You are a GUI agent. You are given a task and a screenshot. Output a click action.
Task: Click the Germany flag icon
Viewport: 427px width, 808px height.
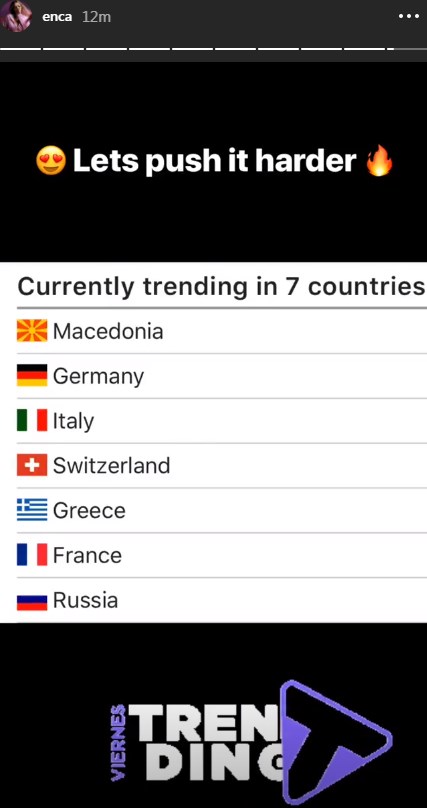tap(32, 376)
